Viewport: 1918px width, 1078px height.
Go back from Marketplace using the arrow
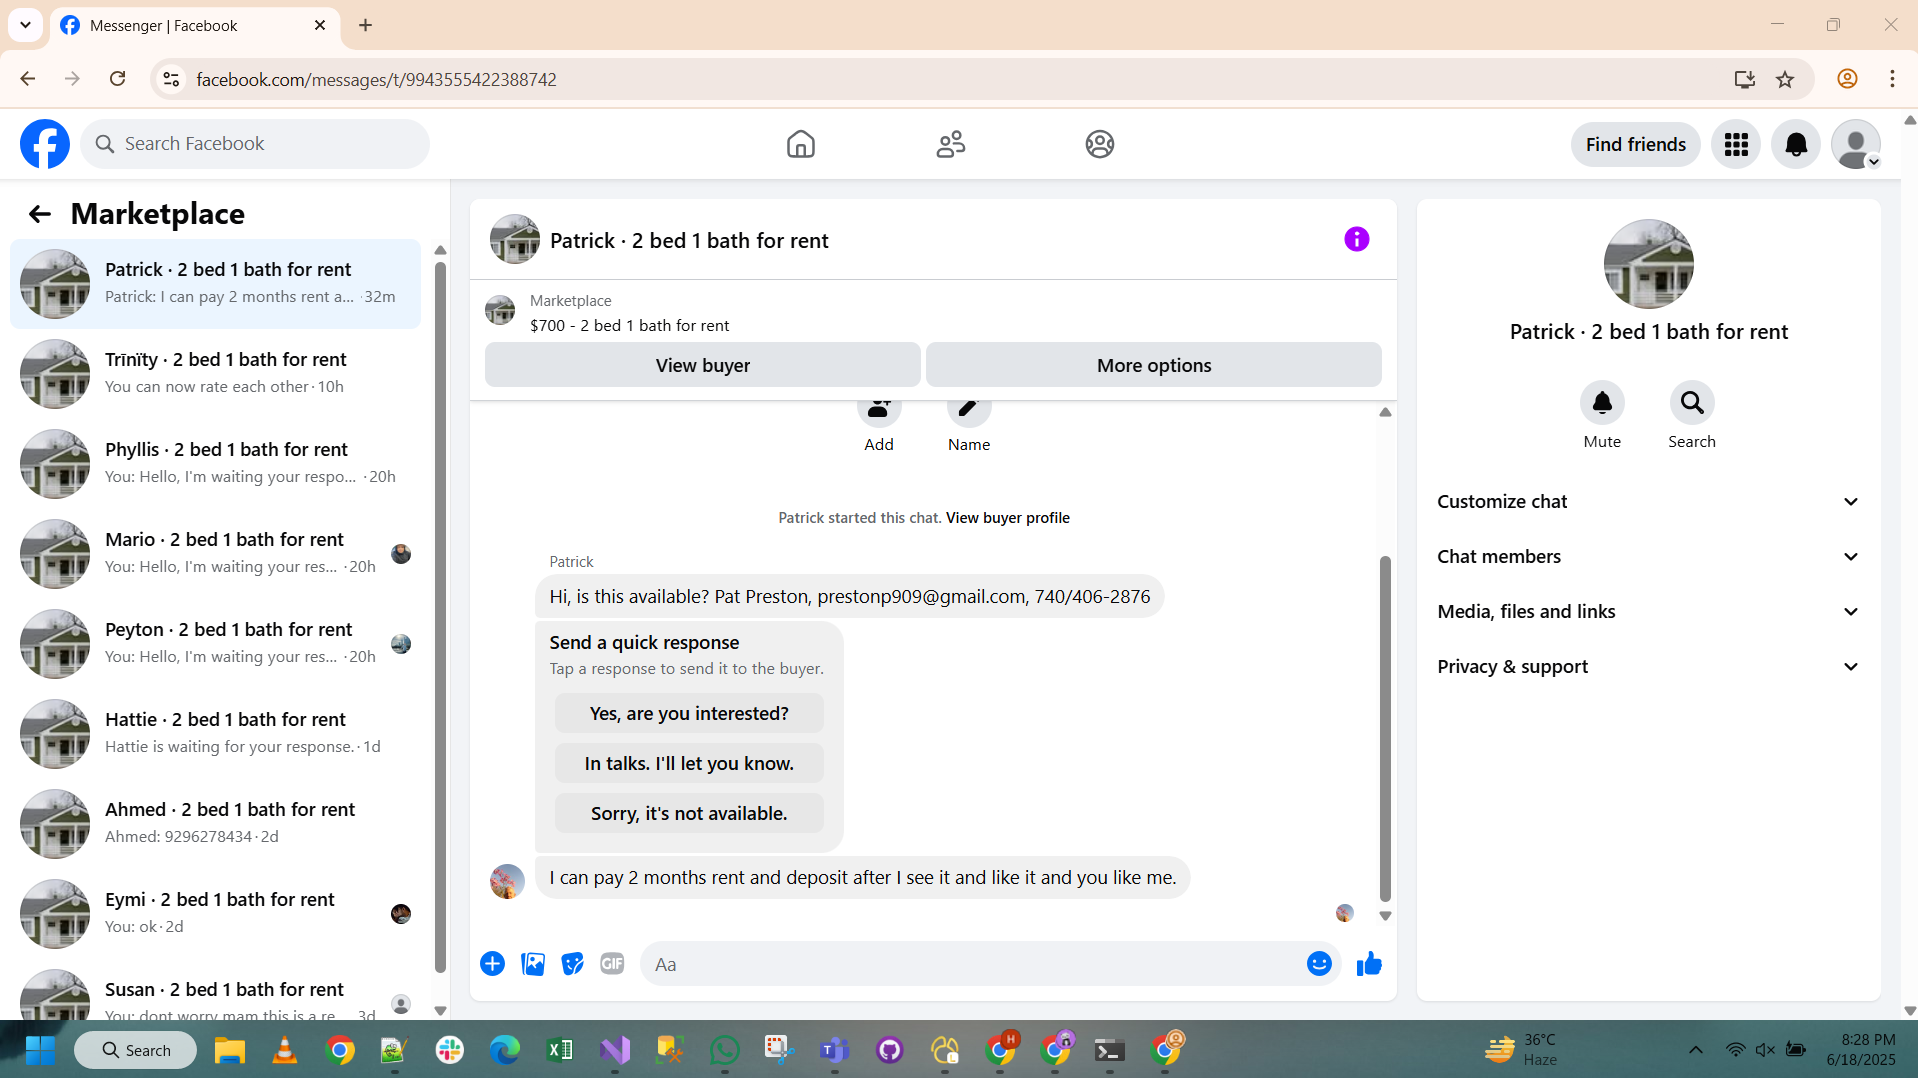tap(39, 214)
